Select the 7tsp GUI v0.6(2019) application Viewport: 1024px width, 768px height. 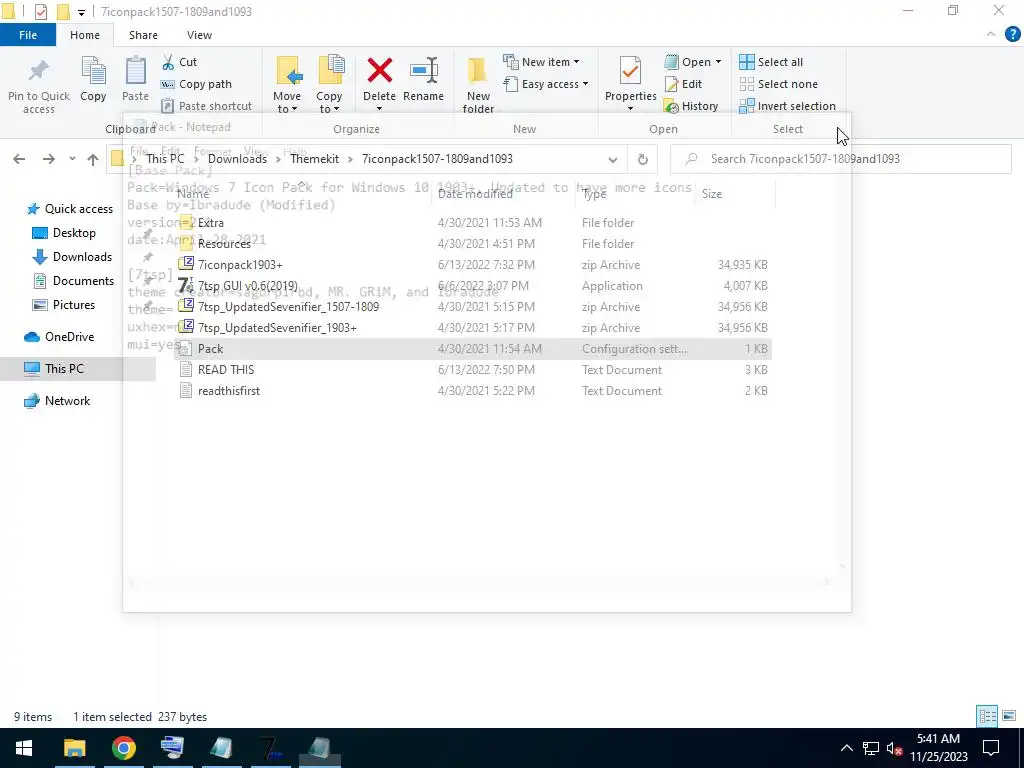click(473, 285)
